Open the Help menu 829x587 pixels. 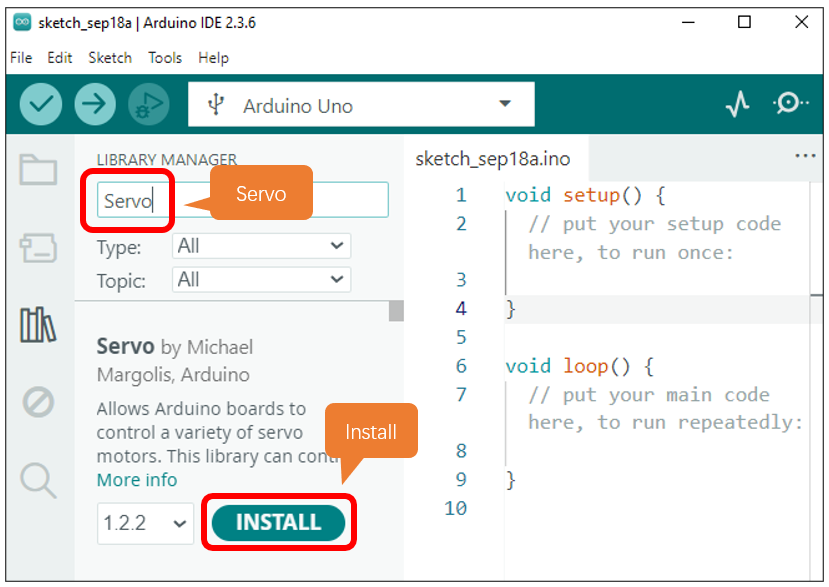pyautogui.click(x=214, y=58)
